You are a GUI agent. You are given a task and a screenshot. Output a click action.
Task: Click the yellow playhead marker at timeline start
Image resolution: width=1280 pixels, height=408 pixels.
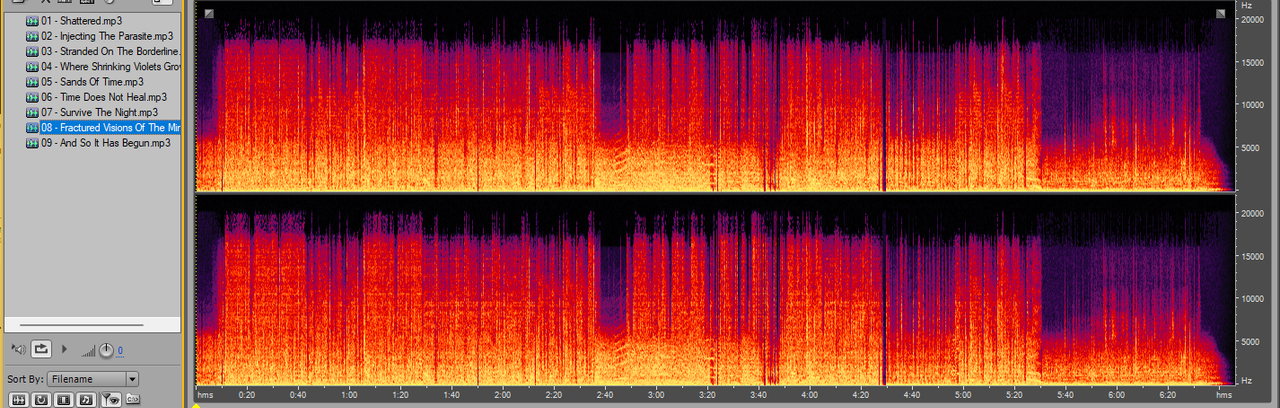pos(196,404)
